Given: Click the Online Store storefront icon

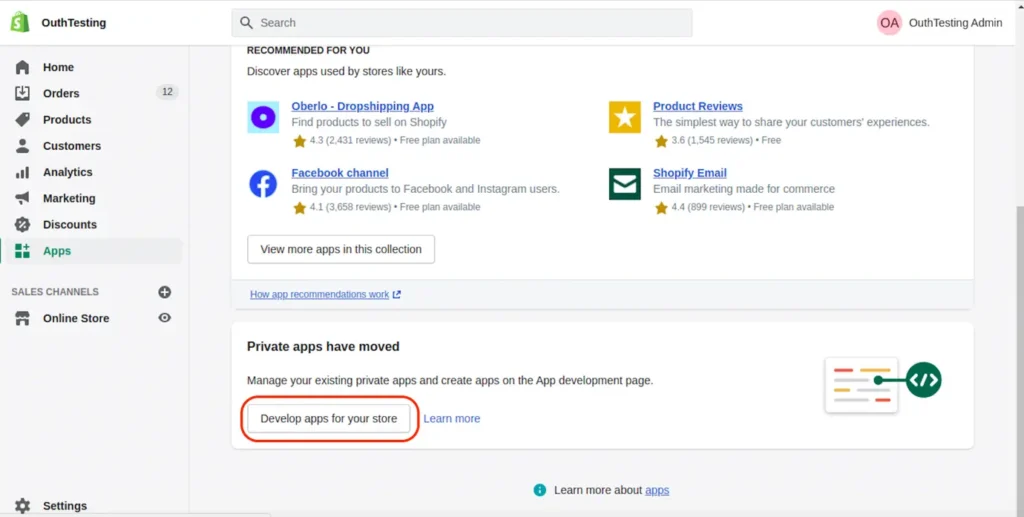Looking at the screenshot, I should pyautogui.click(x=22, y=318).
